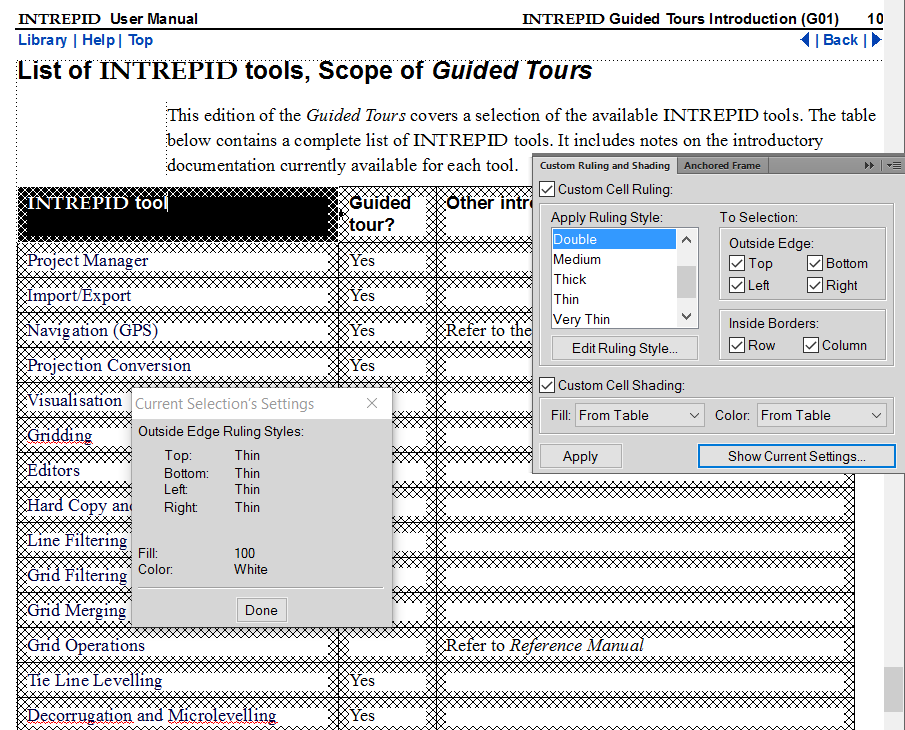Click the Project Manager table cell
Image resolution: width=905 pixels, height=730 pixels.
(x=178, y=260)
